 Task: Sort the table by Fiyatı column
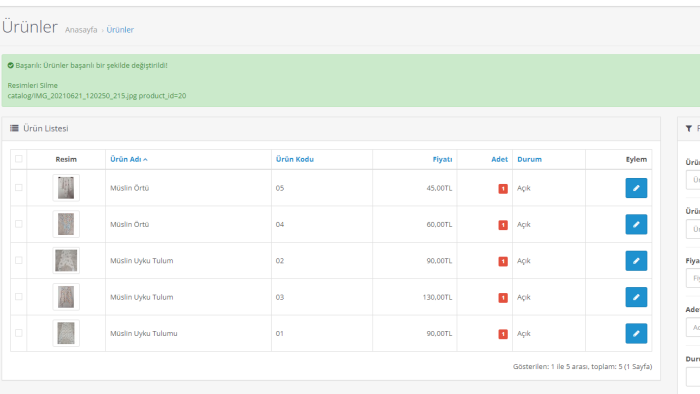pyautogui.click(x=442, y=159)
